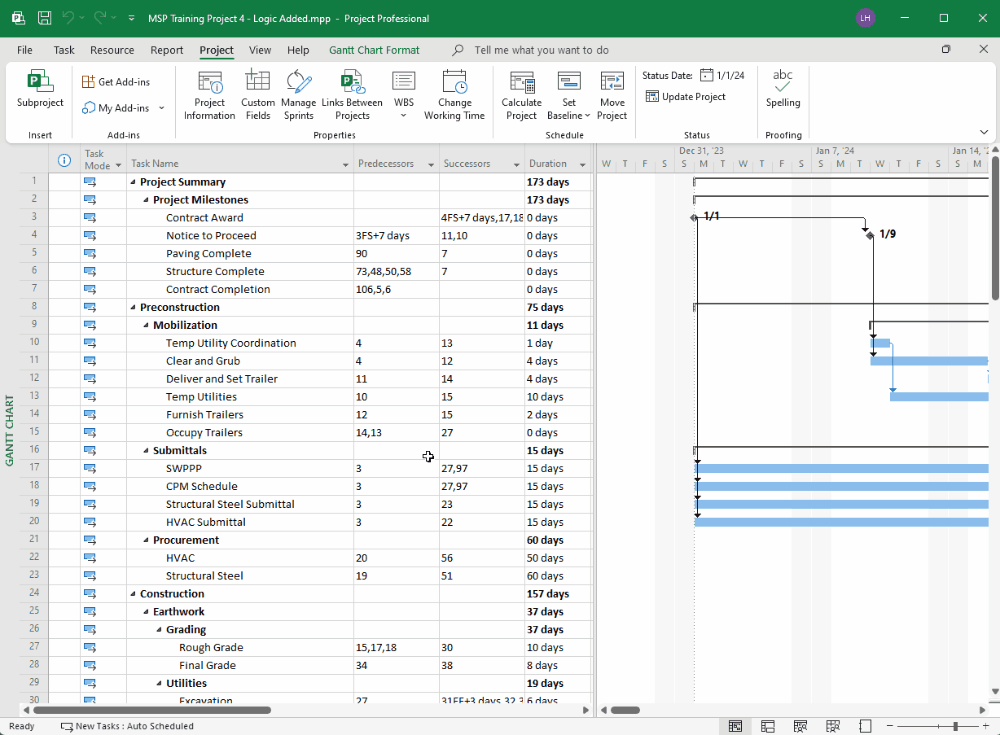Click the LH user account avatar

(865, 18)
